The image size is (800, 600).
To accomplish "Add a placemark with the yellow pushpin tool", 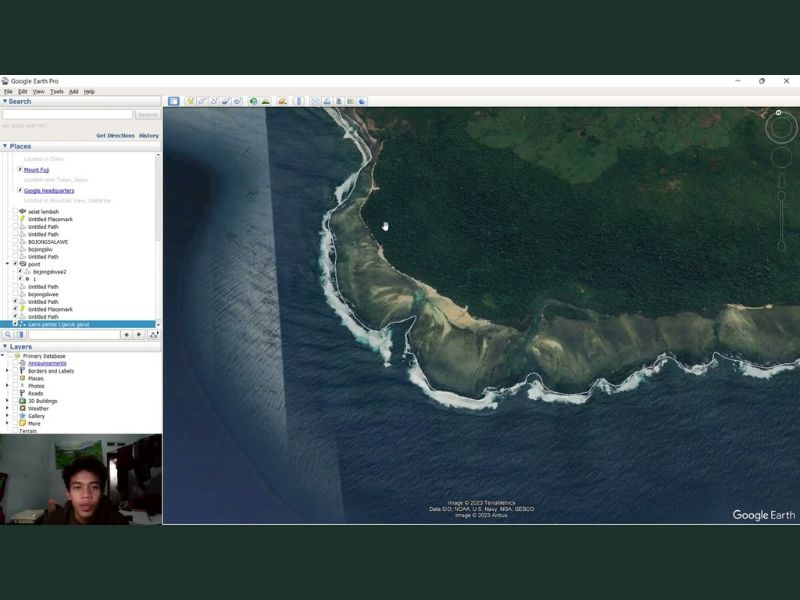I will click(190, 101).
